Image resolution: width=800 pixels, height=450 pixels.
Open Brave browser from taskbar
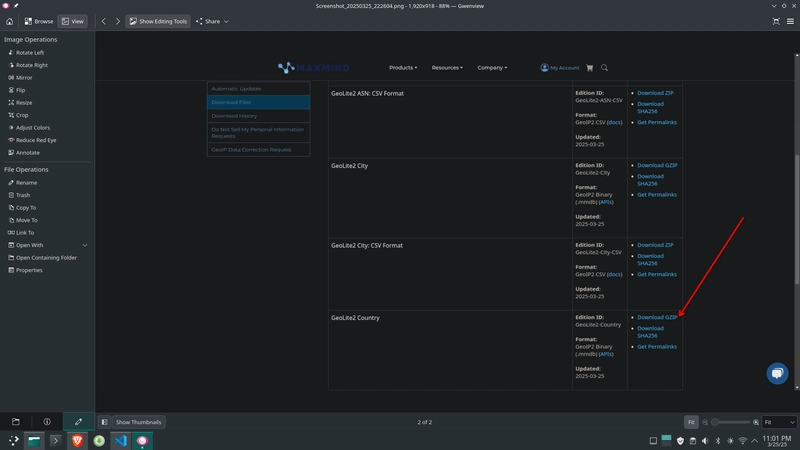tap(78, 440)
